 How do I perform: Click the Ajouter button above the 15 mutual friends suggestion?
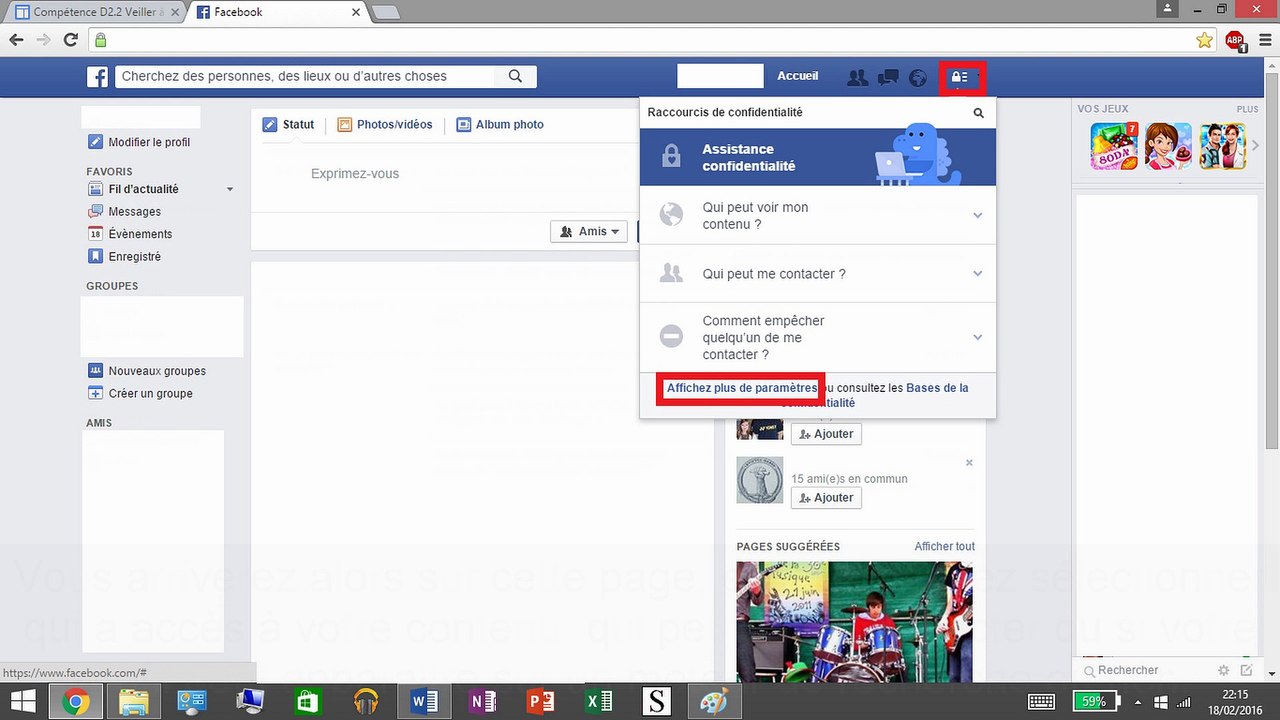pyautogui.click(x=826, y=434)
